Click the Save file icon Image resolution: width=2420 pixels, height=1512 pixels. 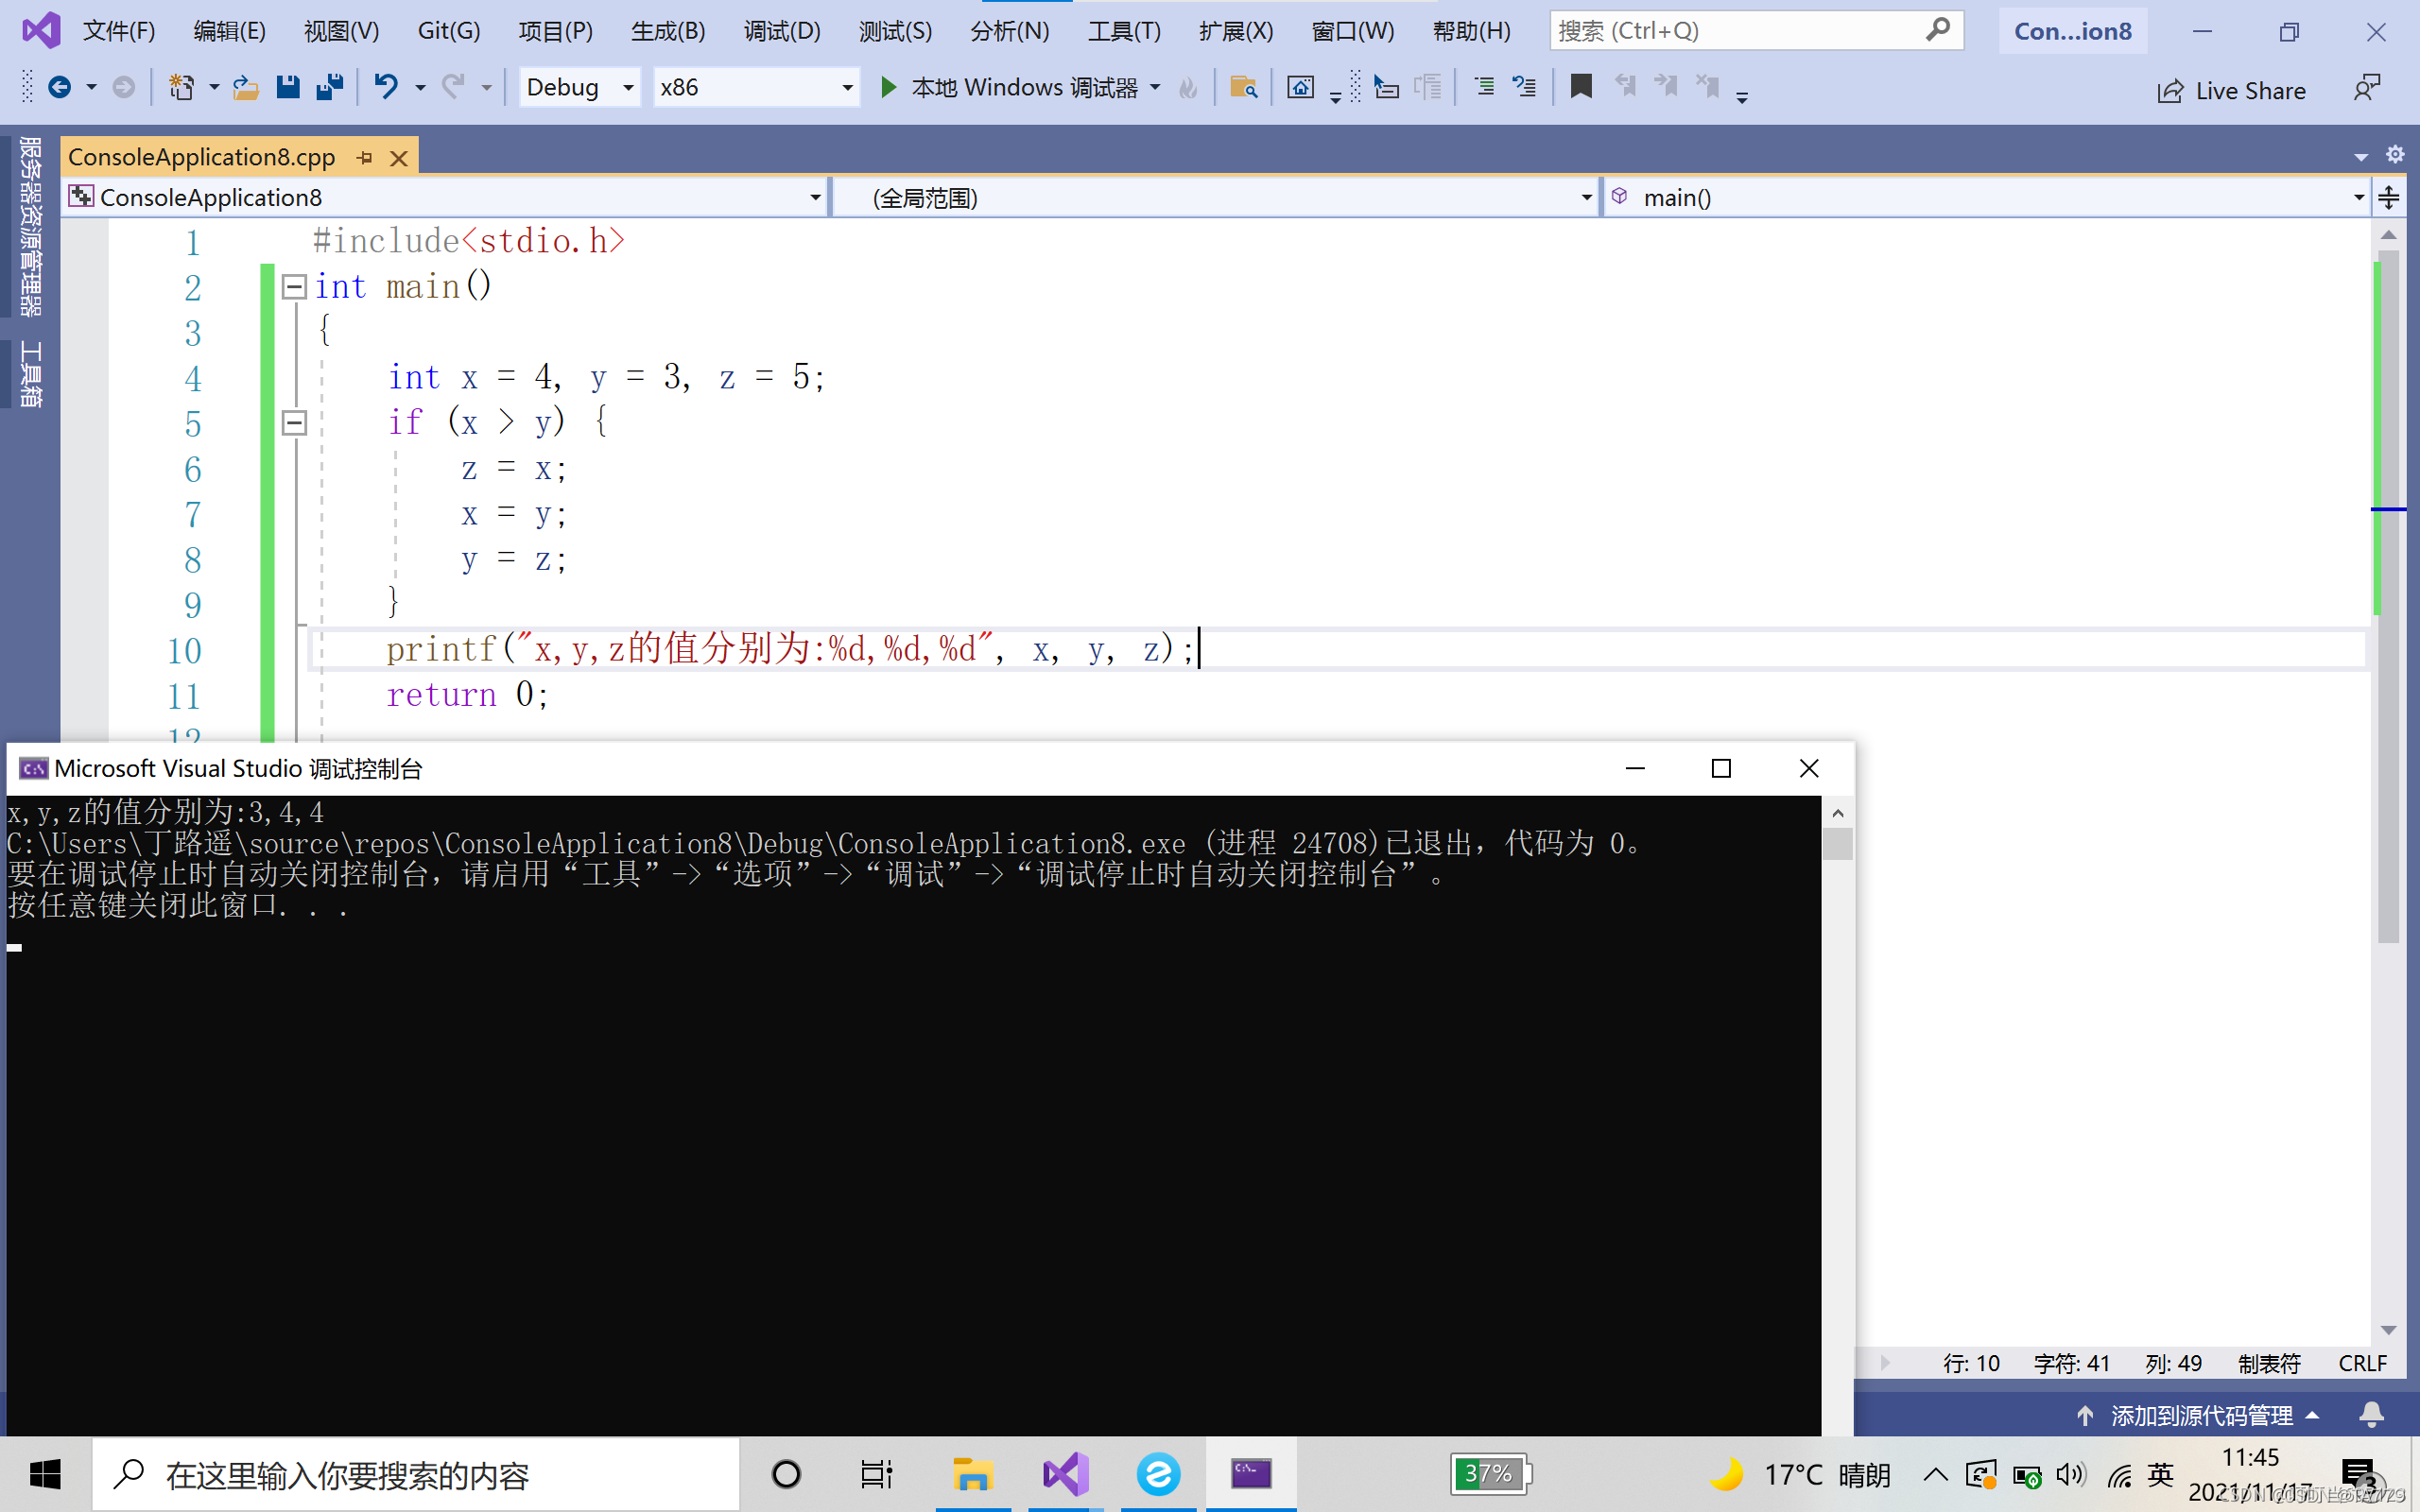pyautogui.click(x=288, y=88)
